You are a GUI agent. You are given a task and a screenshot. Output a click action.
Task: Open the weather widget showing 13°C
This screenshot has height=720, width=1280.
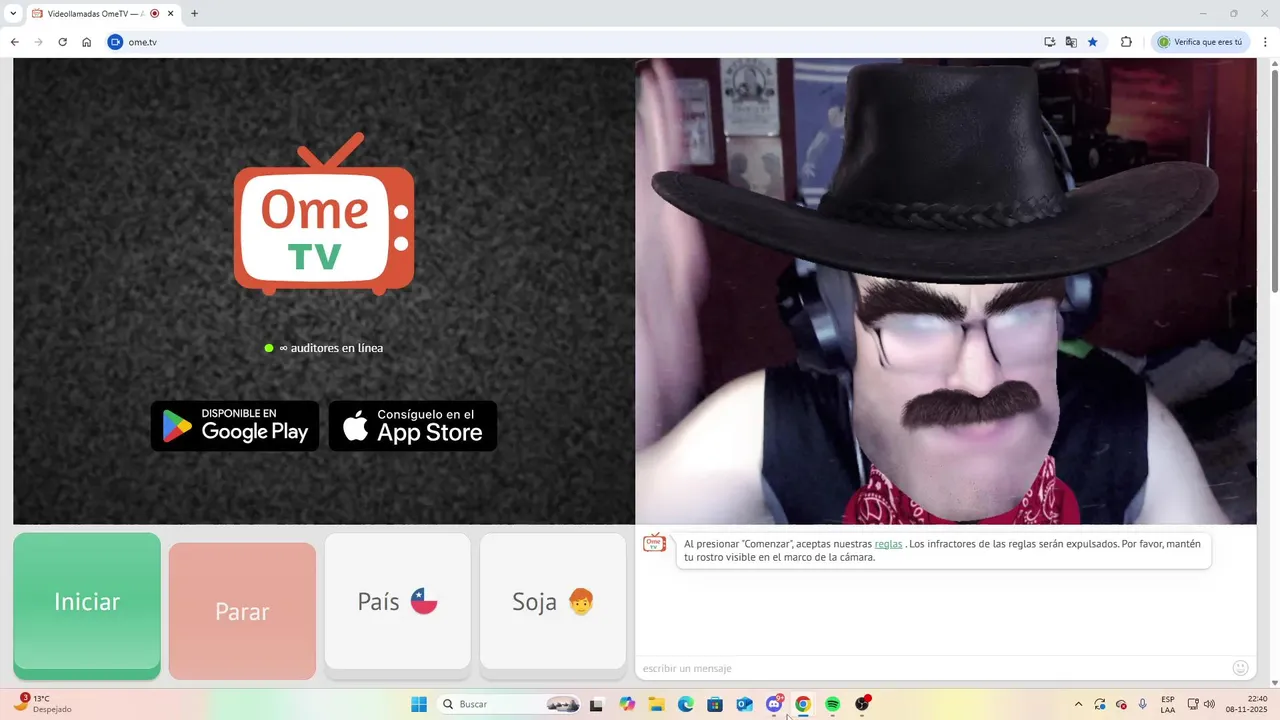coord(42,703)
